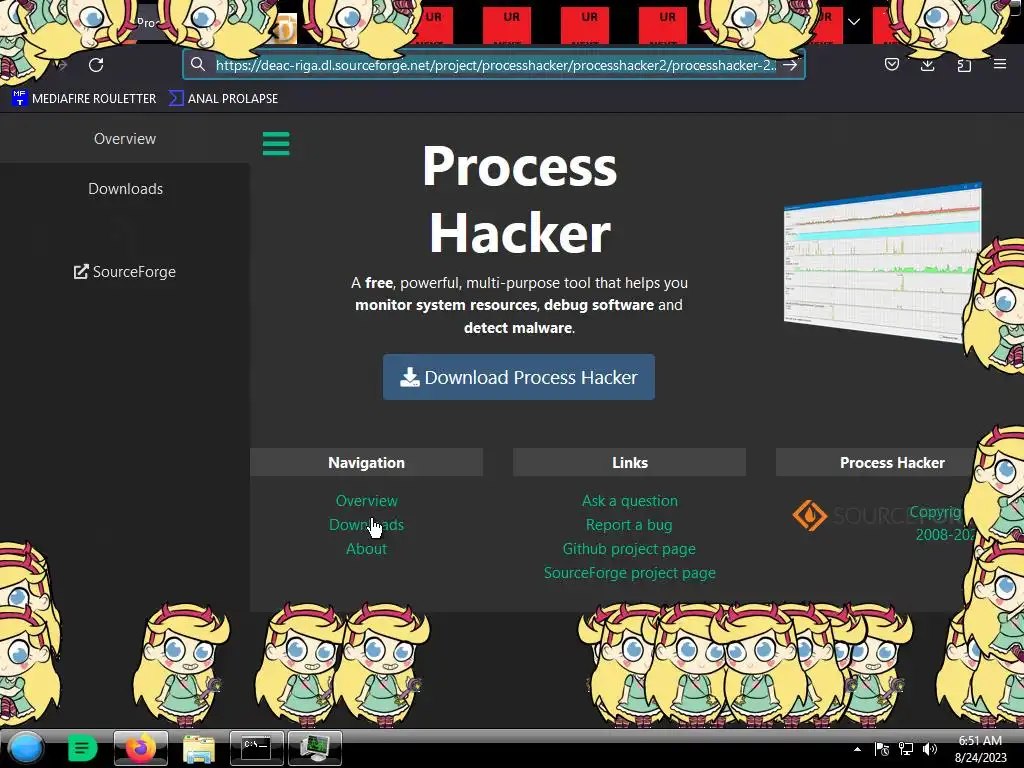This screenshot has height=768, width=1024.
Task: Open SourceForge project page link
Action: 630,573
